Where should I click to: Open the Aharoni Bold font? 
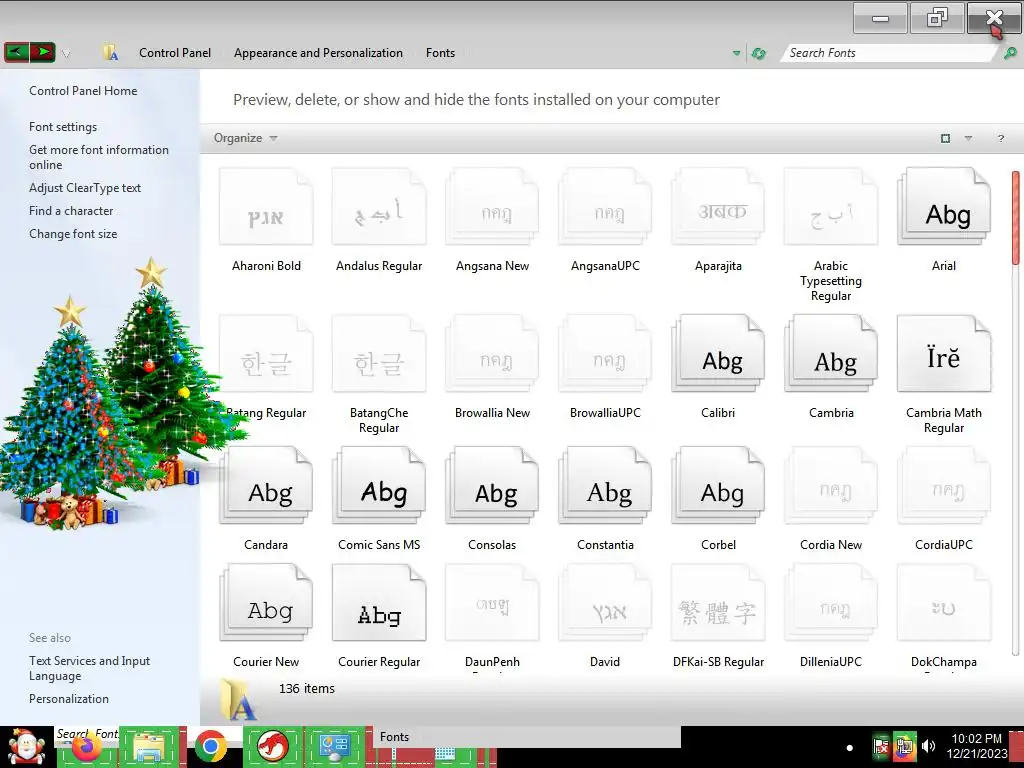[x=266, y=206]
